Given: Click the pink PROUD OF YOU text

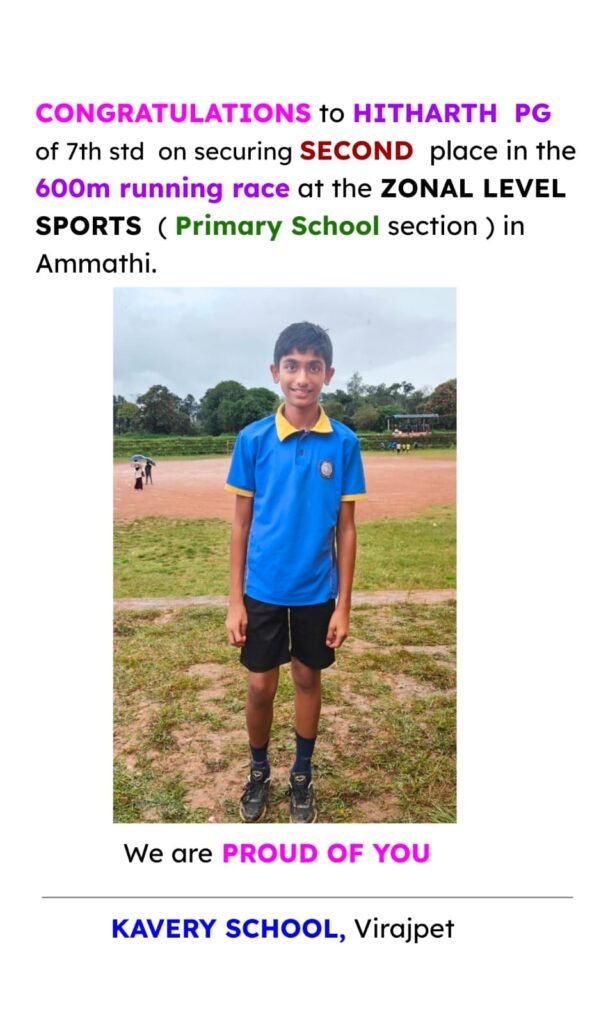Looking at the screenshot, I should pos(326,854).
